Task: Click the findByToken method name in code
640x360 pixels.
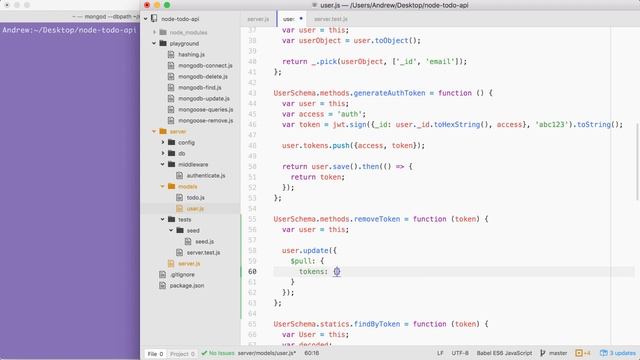Action: point(377,324)
